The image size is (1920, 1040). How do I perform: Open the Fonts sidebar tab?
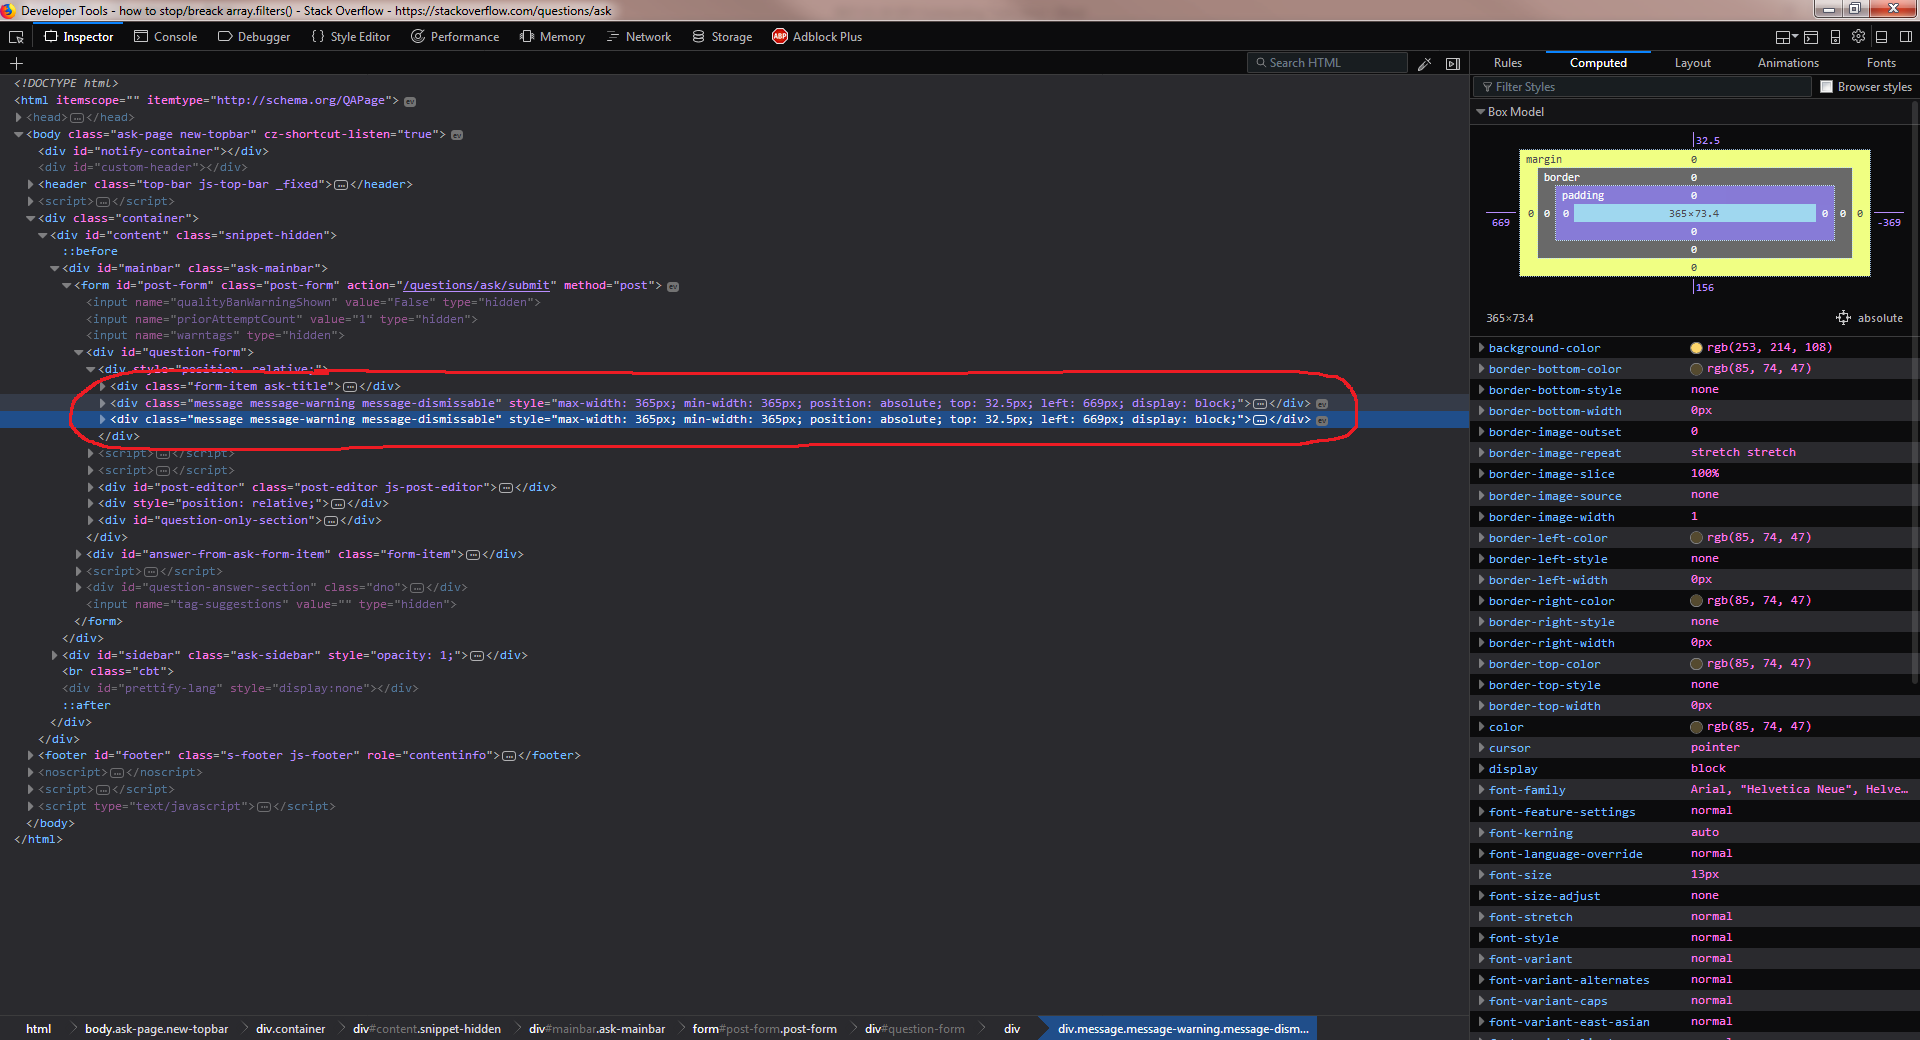[1881, 63]
